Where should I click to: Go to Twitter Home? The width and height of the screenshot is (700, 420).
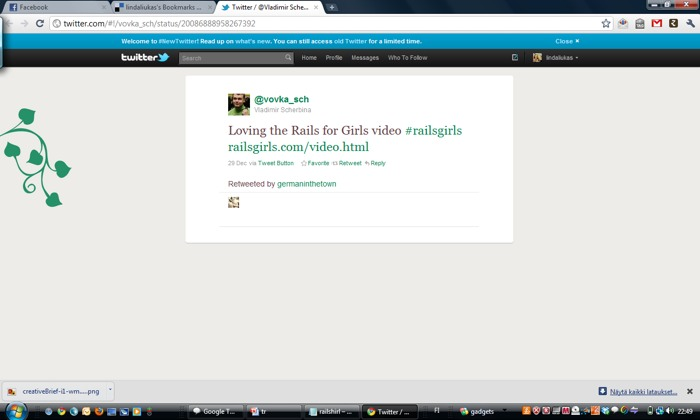(309, 58)
